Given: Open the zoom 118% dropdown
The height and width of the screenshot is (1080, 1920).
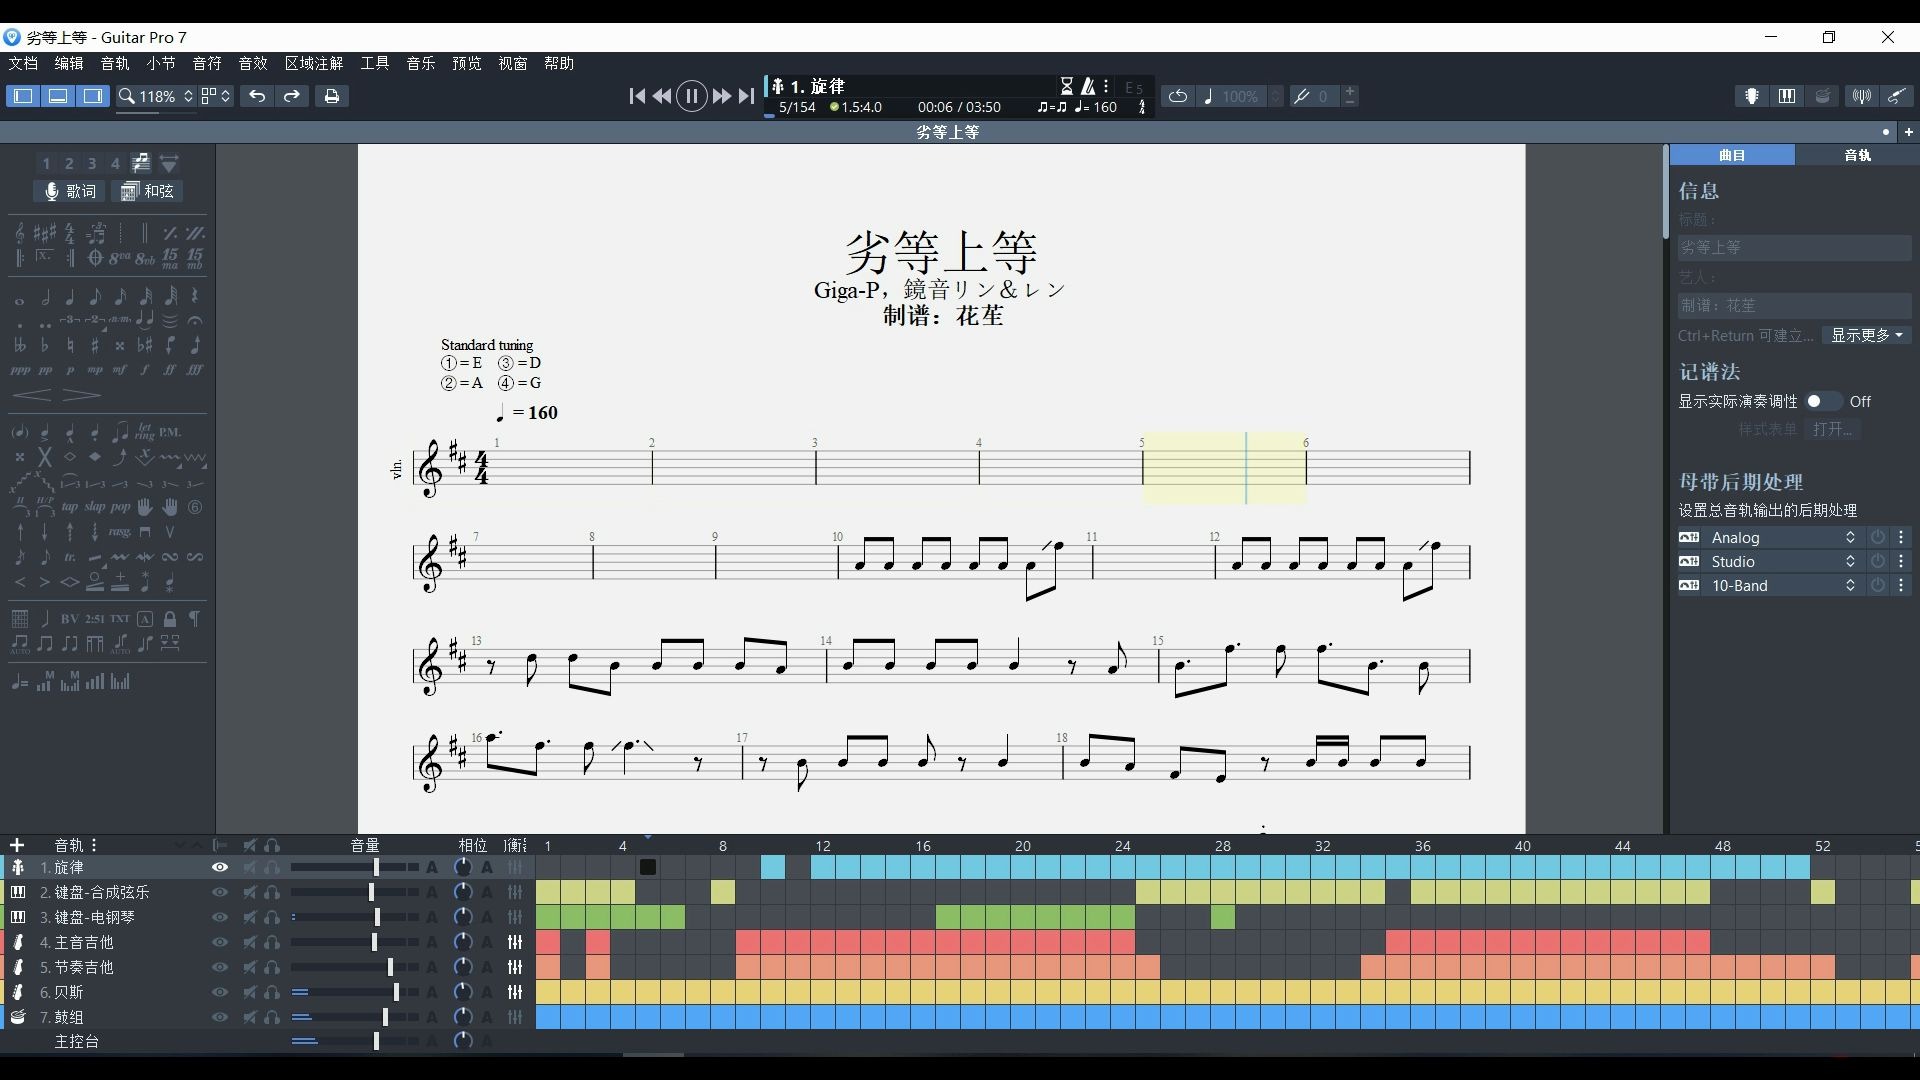Looking at the screenshot, I should pyautogui.click(x=156, y=96).
